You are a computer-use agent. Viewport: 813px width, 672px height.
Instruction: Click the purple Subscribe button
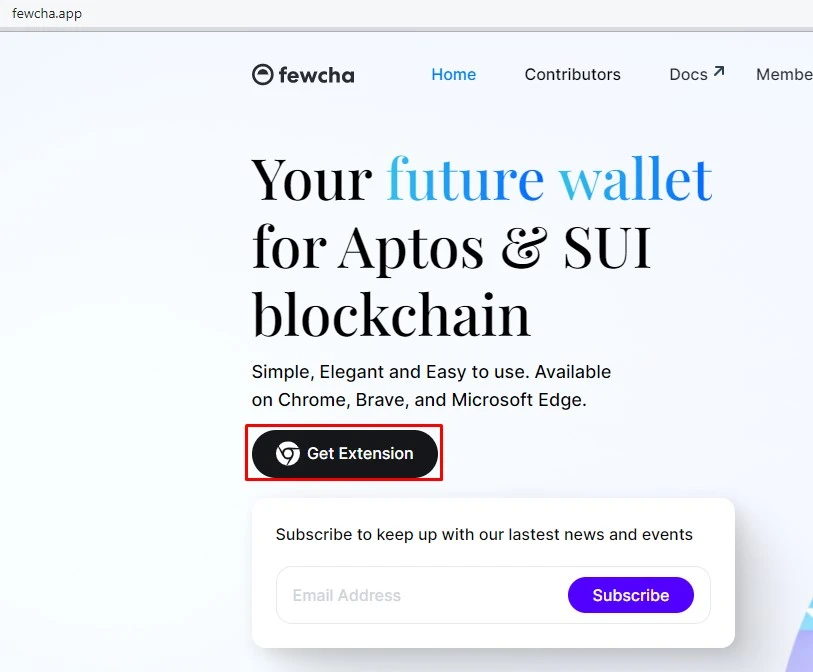tap(630, 595)
